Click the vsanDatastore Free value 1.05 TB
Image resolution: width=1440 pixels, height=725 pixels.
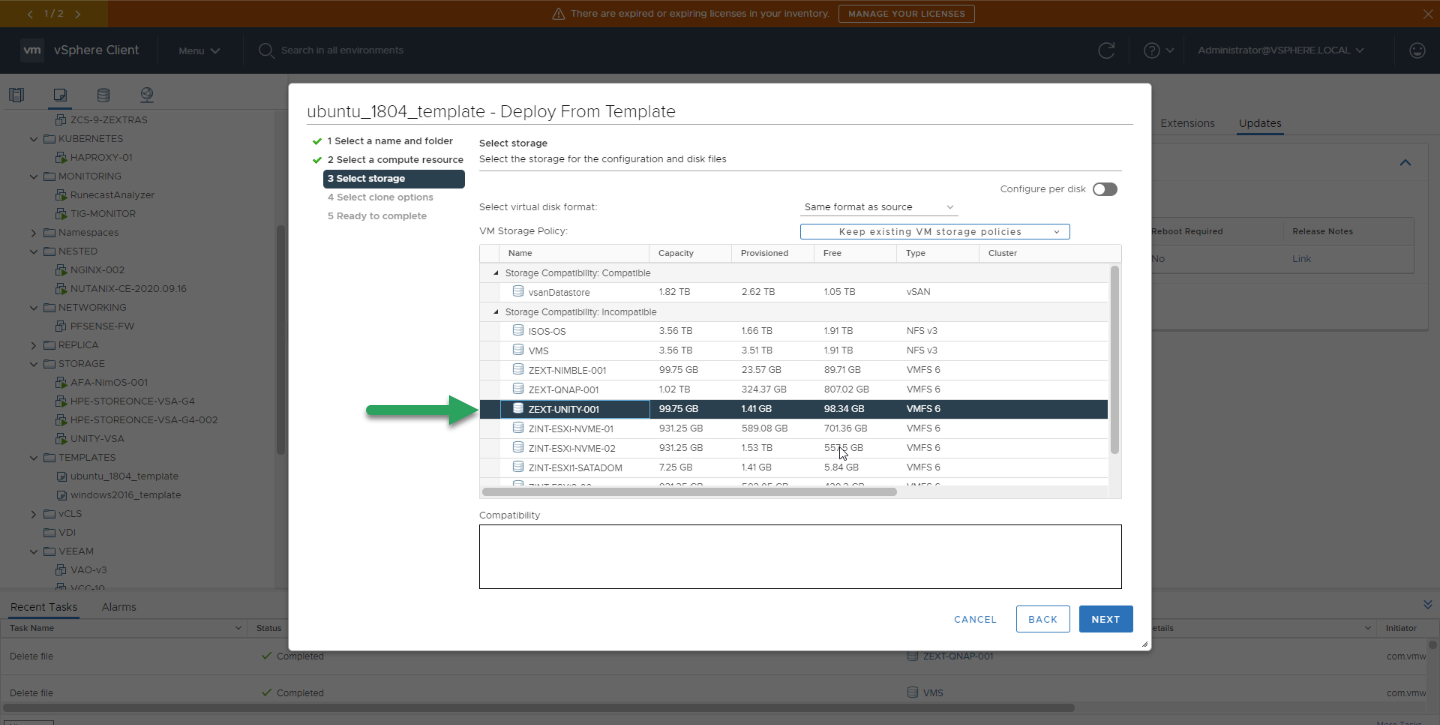click(839, 292)
